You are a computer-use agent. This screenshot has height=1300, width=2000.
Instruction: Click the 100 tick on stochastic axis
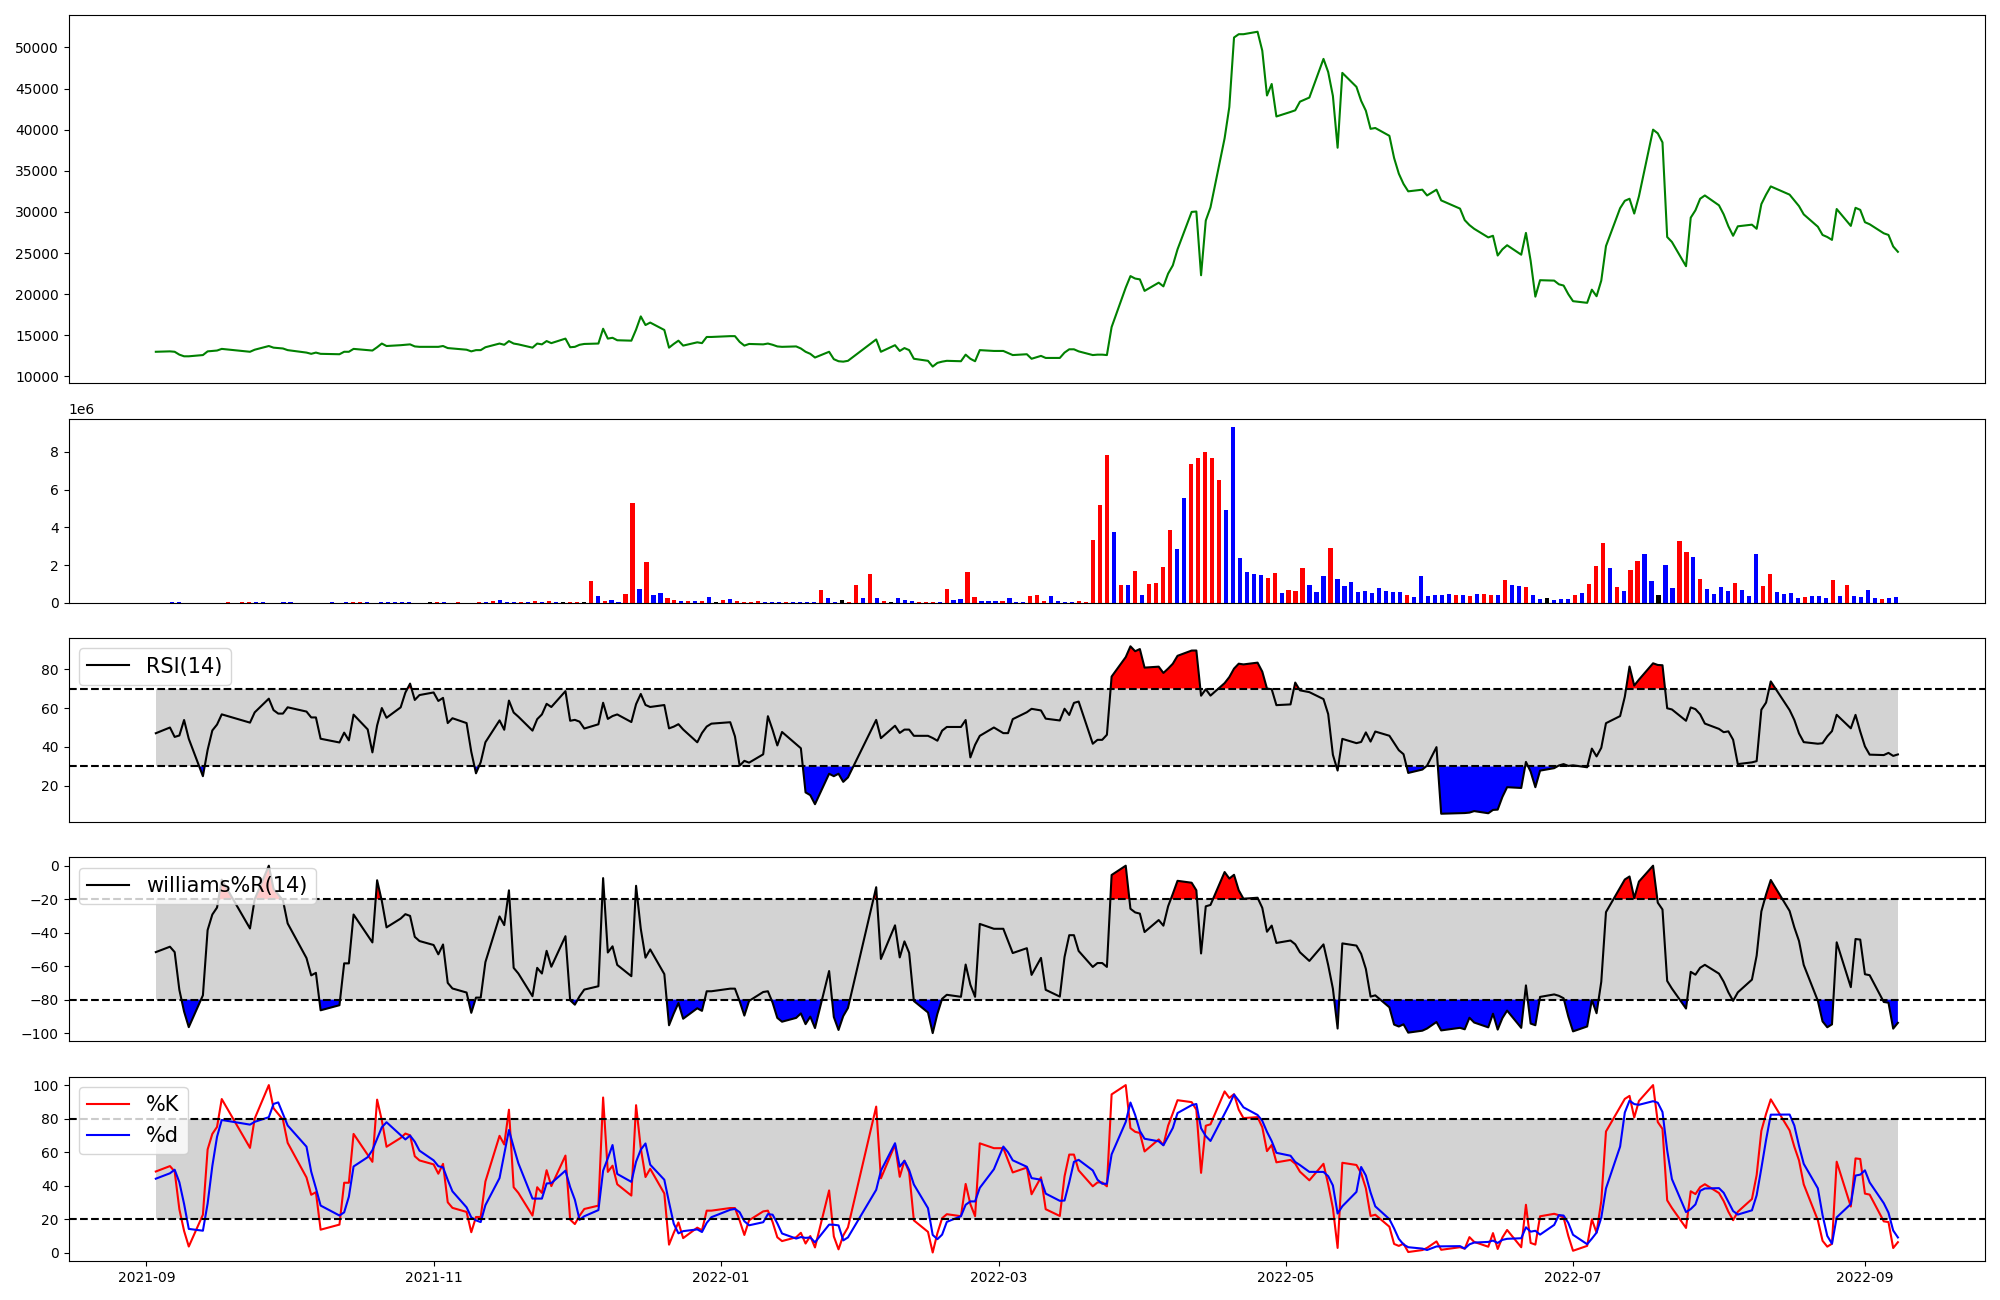click(47, 1086)
